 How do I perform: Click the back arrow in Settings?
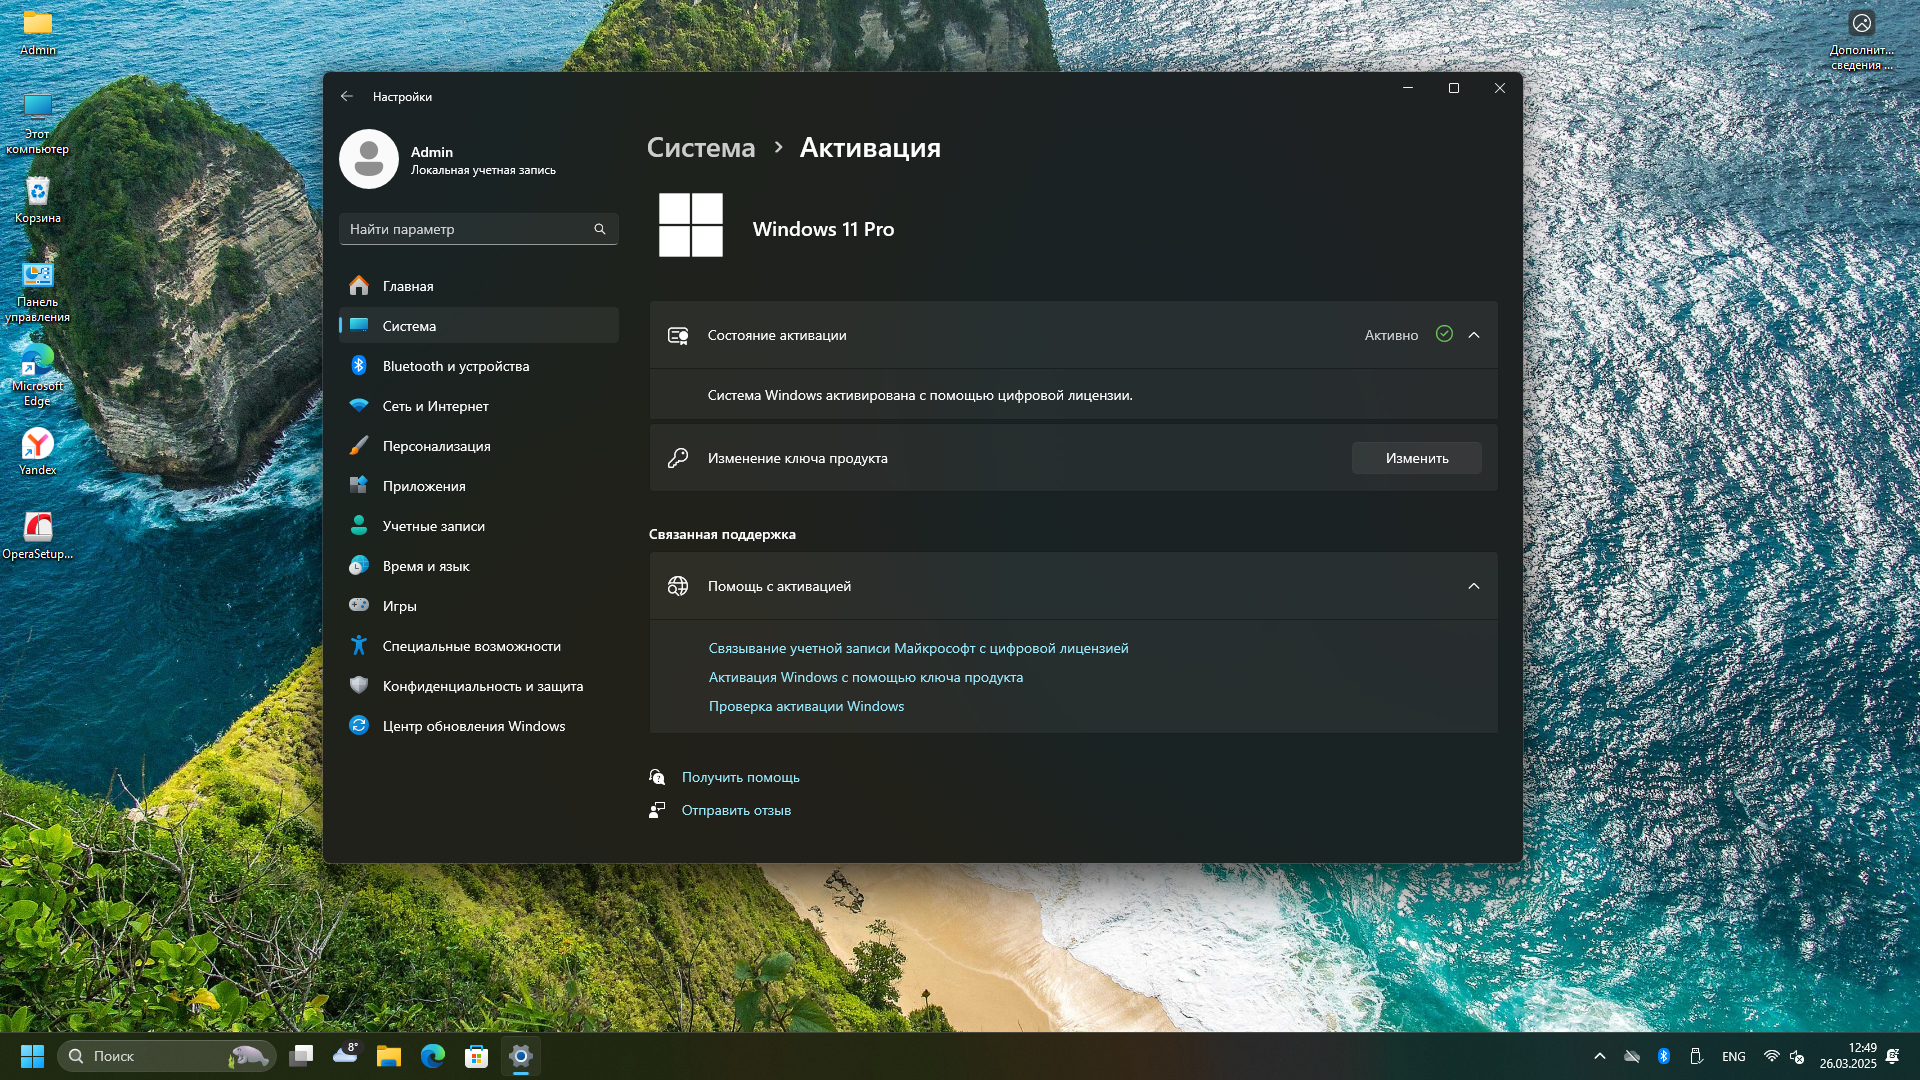tap(347, 96)
